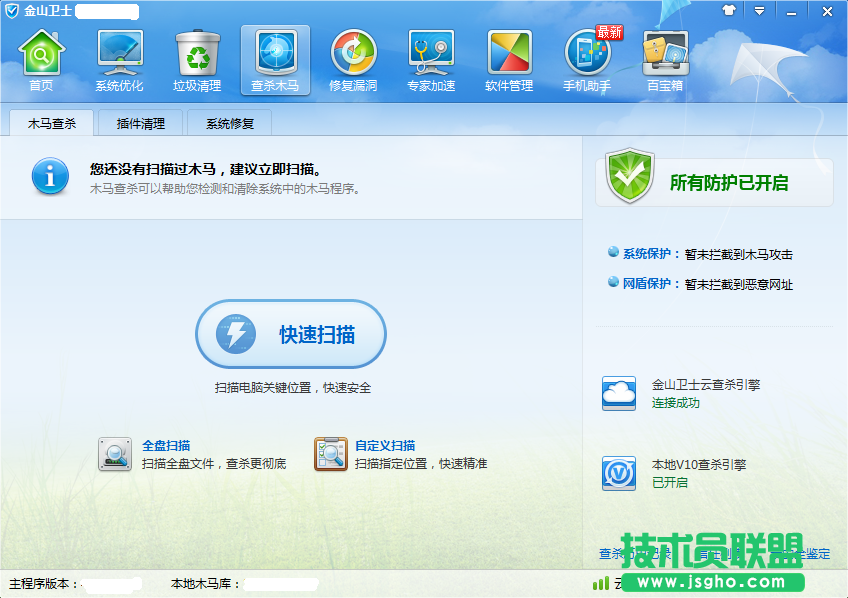The width and height of the screenshot is (848, 598).
Task: Click the 本地V10查杀引擎 local engine icon
Action: pos(619,473)
